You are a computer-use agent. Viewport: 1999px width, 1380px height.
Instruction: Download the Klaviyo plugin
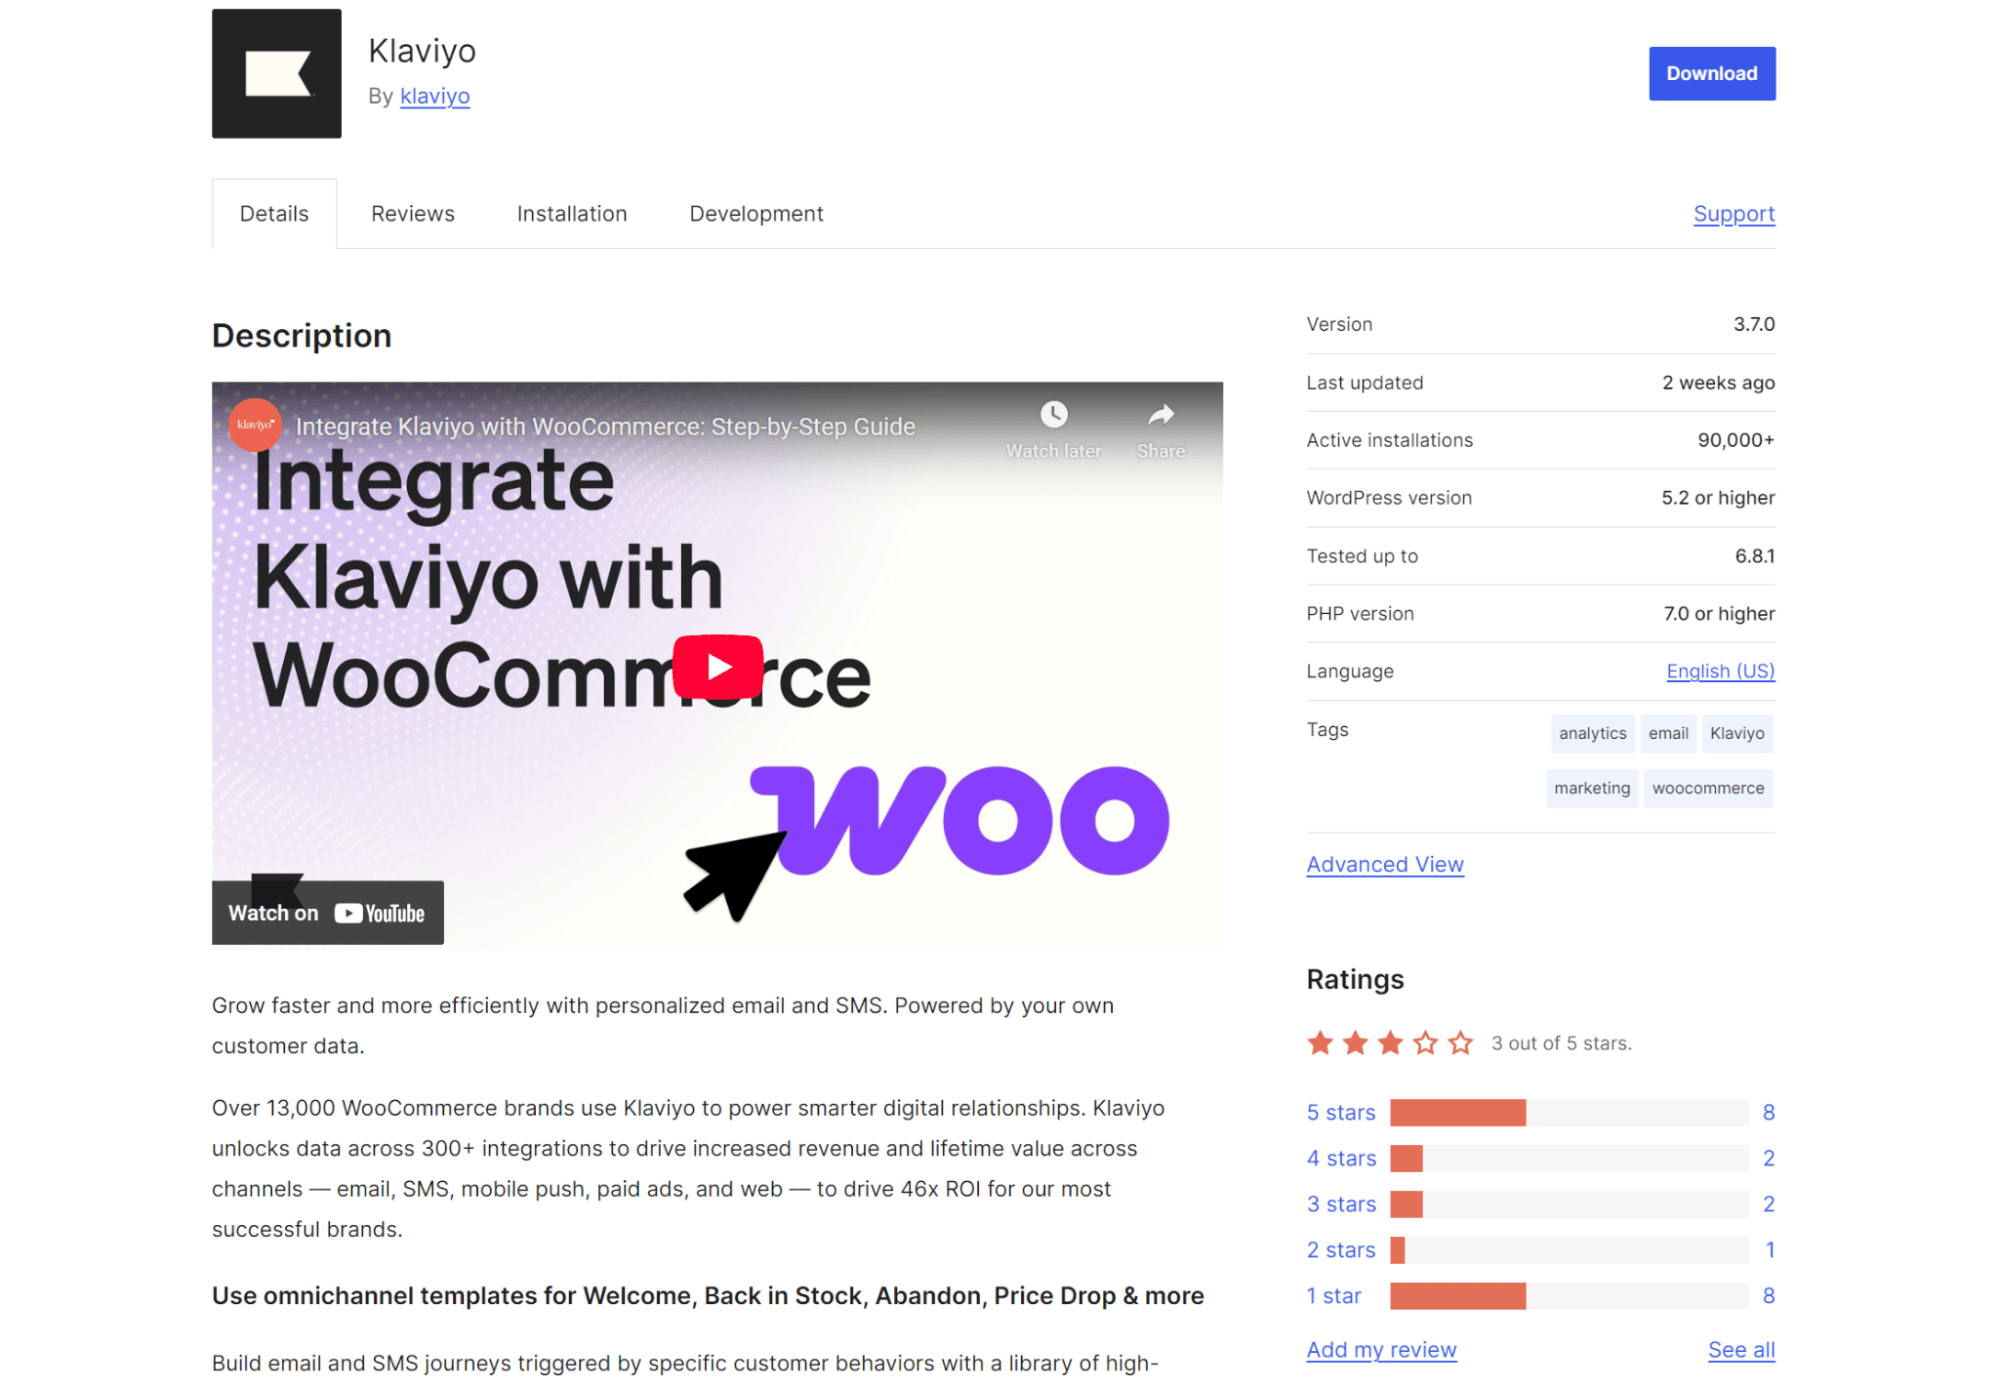(x=1711, y=73)
